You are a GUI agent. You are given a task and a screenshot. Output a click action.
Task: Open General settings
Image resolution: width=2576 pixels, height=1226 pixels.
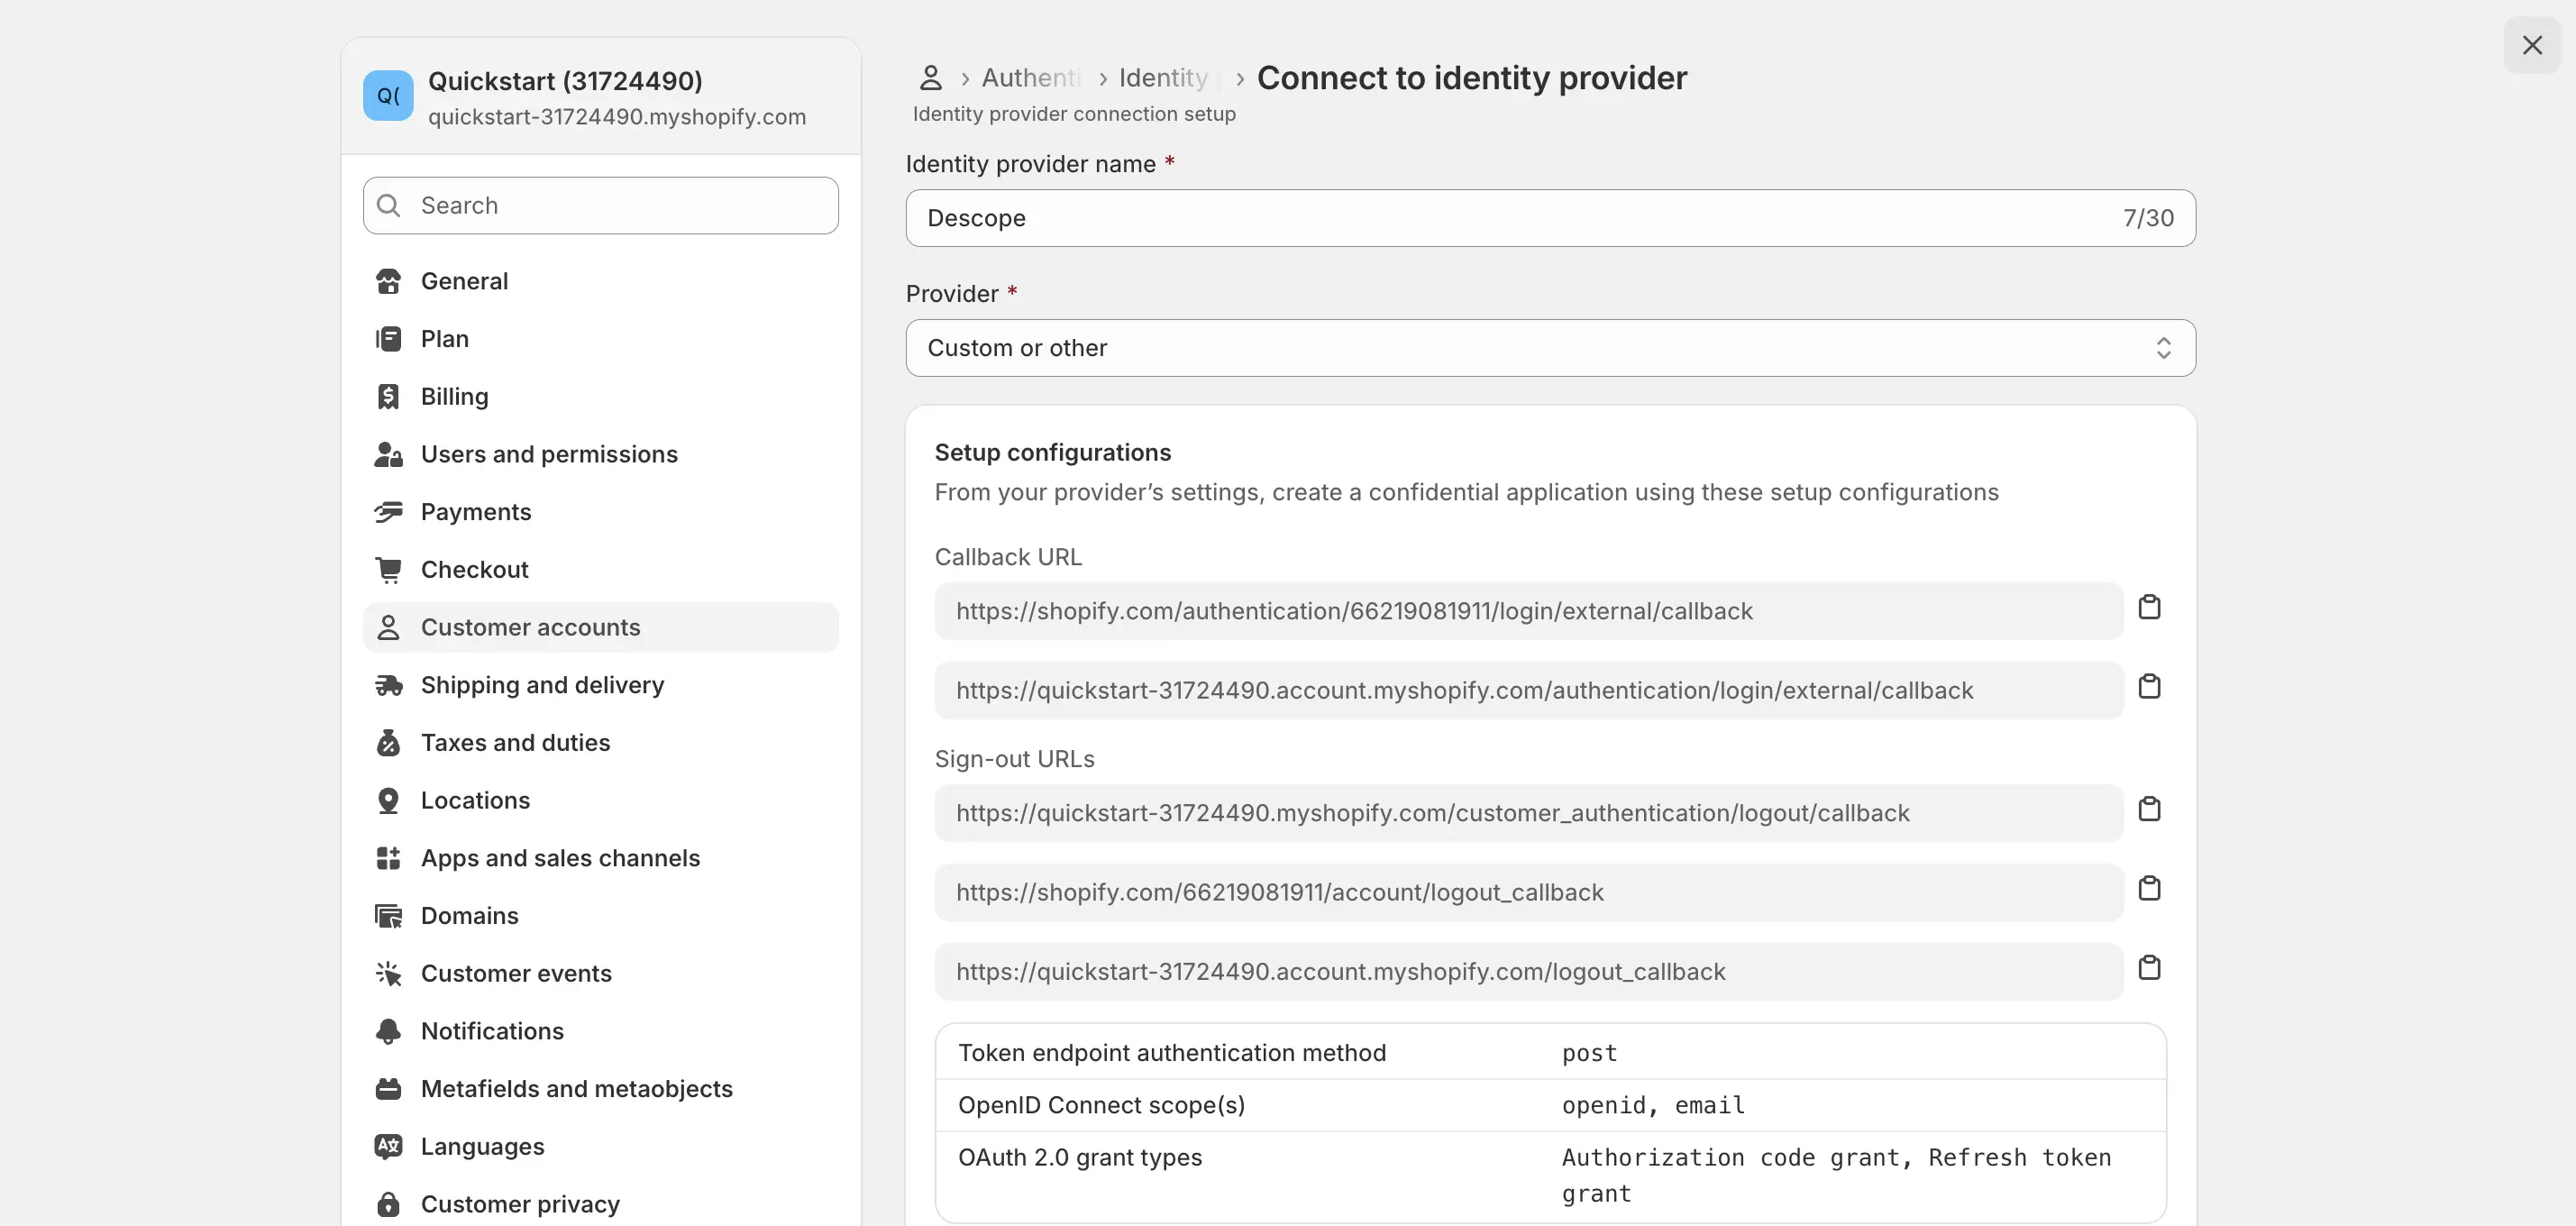(600, 281)
